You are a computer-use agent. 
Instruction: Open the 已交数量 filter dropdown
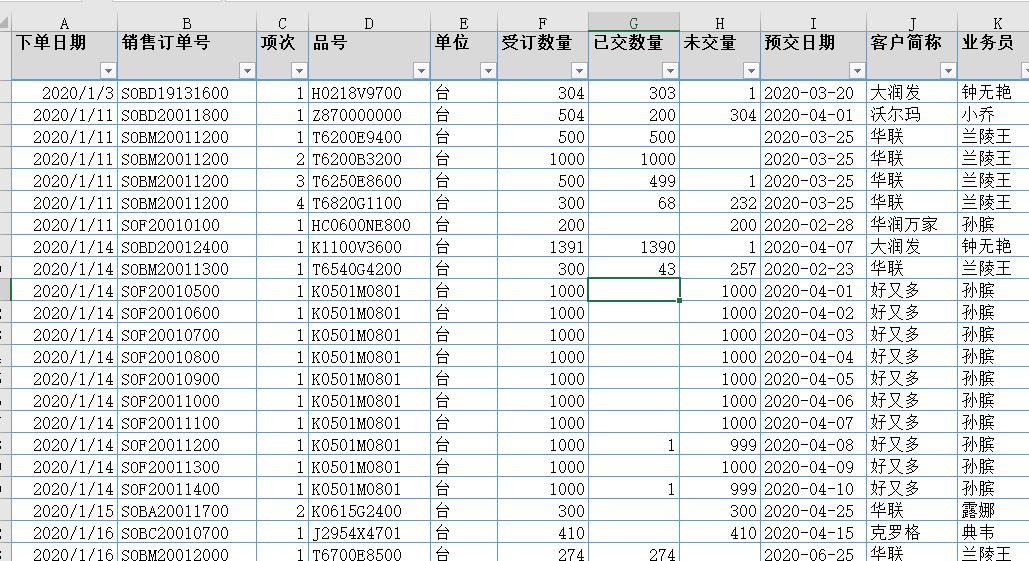click(670, 70)
